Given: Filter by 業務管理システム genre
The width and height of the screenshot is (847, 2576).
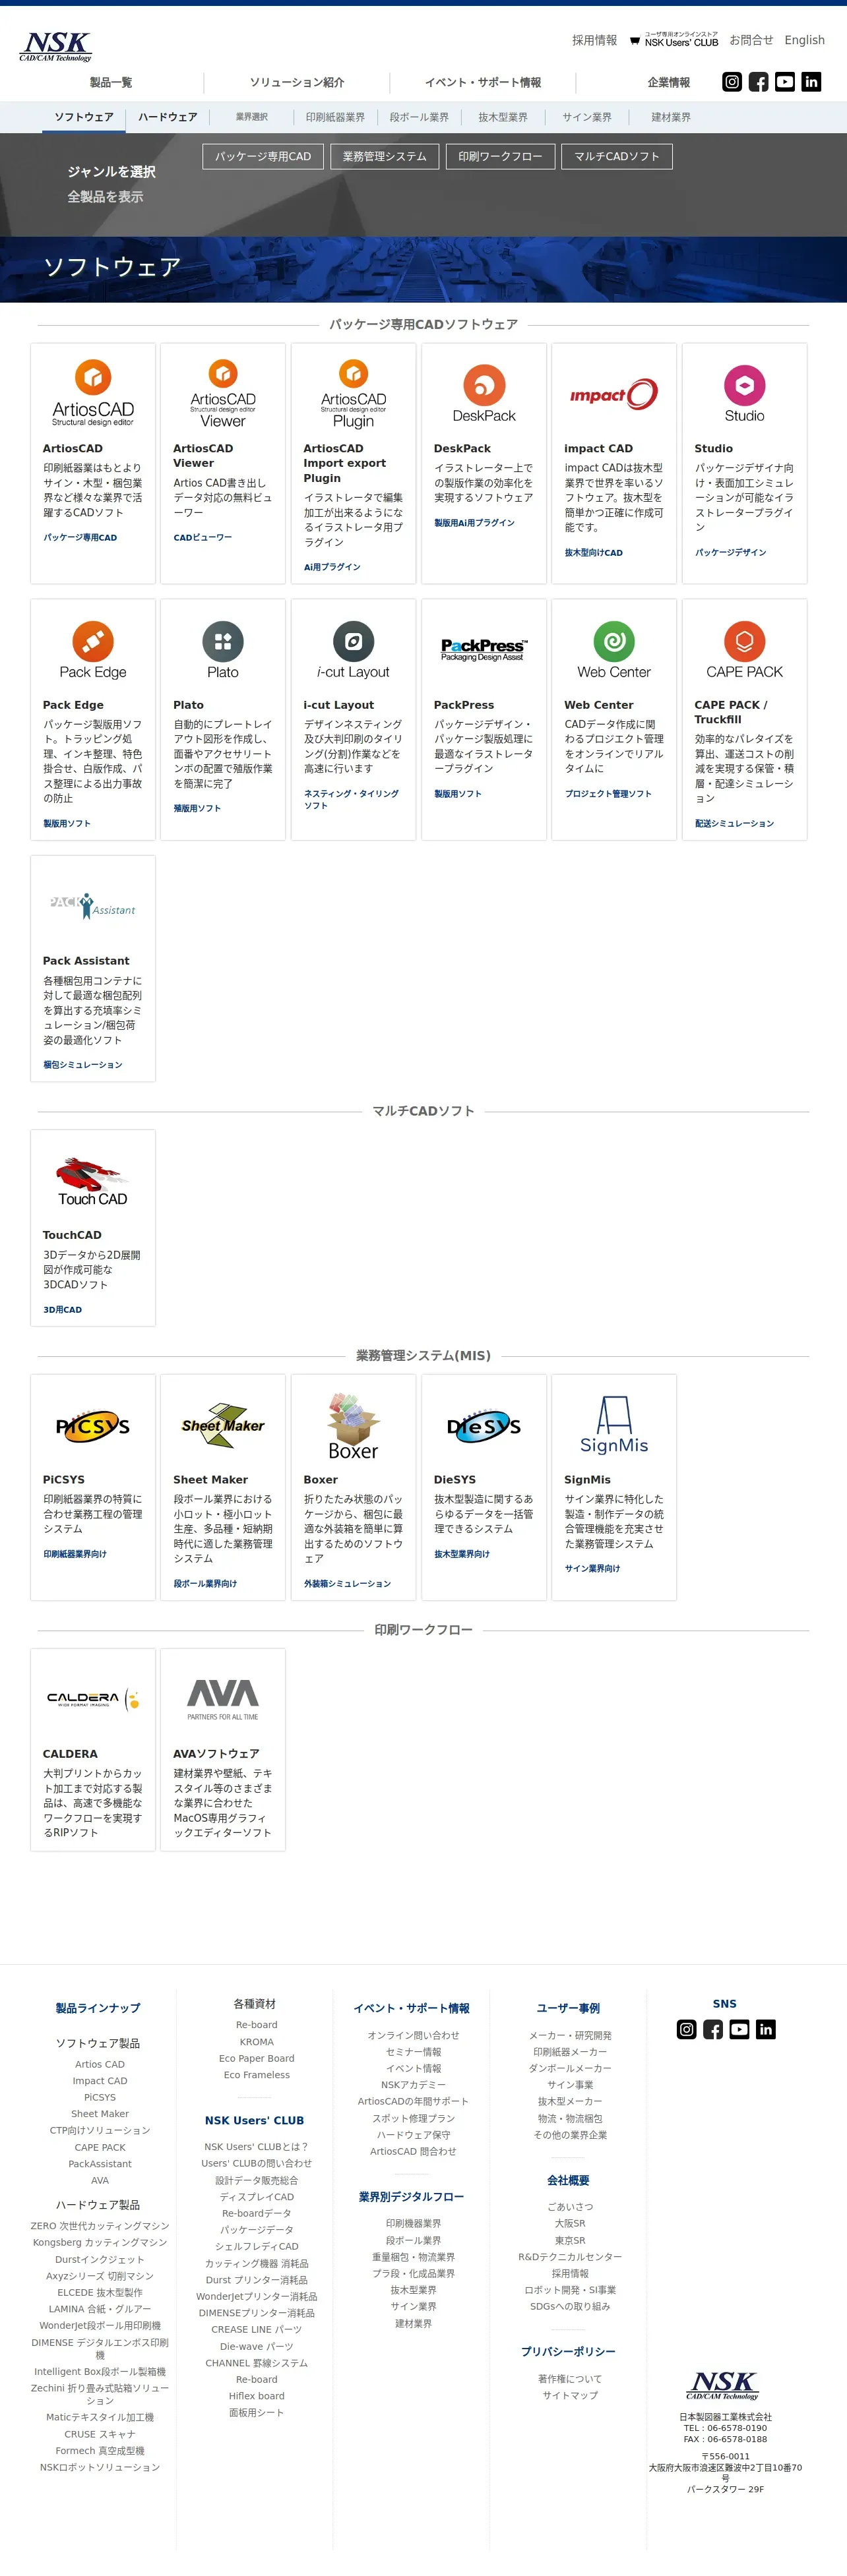Looking at the screenshot, I should 384,157.
